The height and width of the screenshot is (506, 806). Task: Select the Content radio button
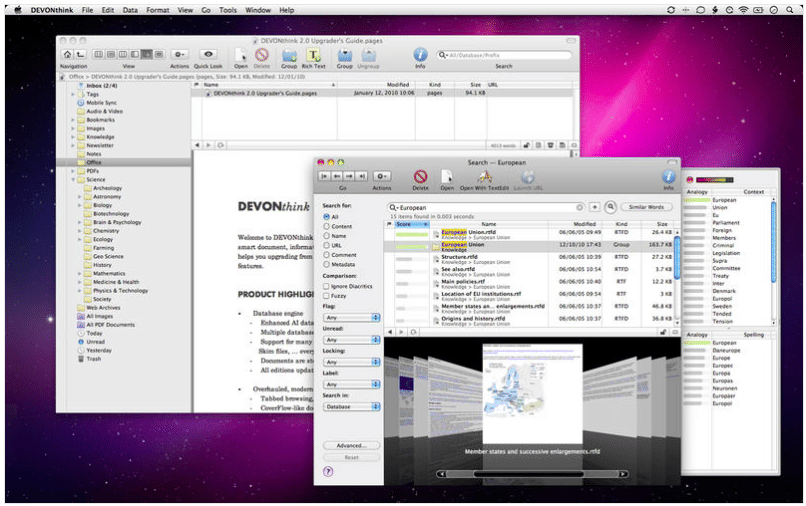click(x=327, y=227)
